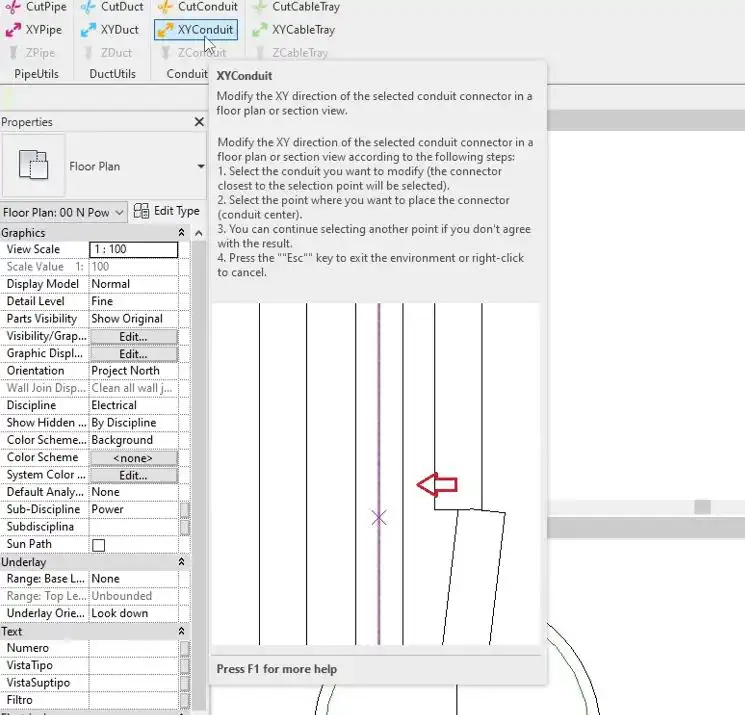Click the small button beside Sub-Discipline
This screenshot has height=715, width=745.
coord(184,509)
